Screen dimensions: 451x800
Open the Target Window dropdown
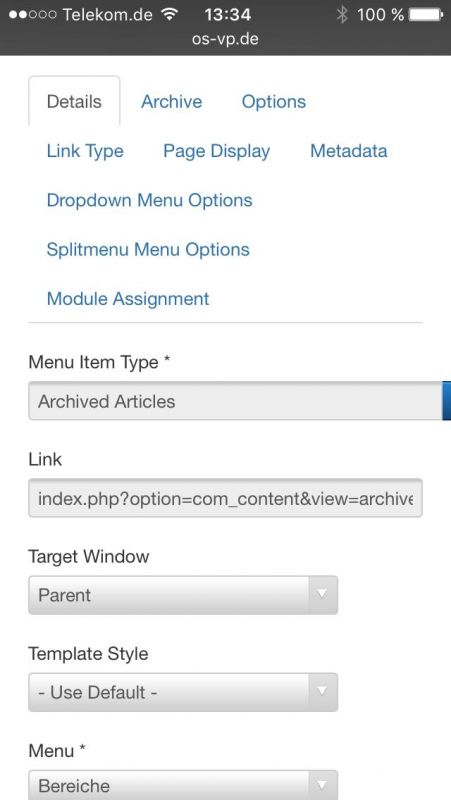[183, 595]
